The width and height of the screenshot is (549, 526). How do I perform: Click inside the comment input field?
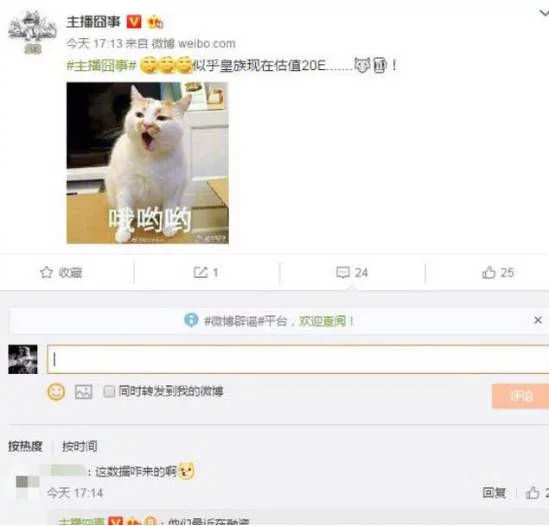(298, 359)
